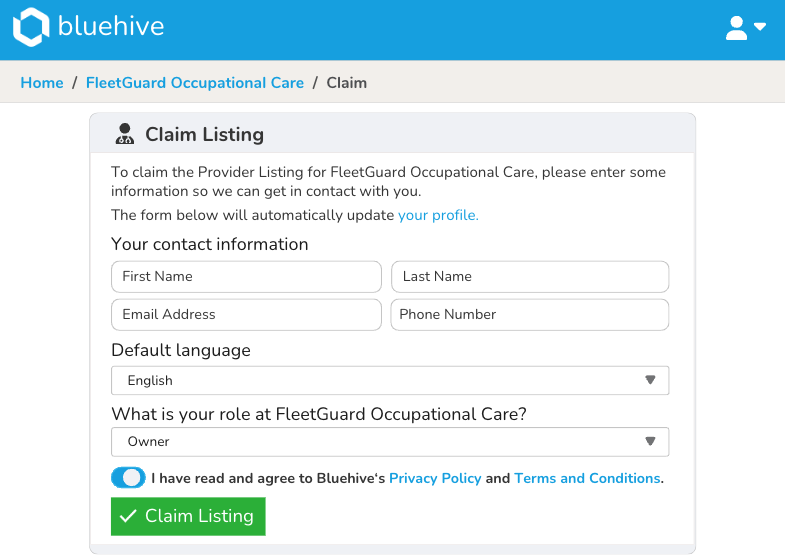Open the Privacy Policy link
The width and height of the screenshot is (785, 560).
point(435,478)
